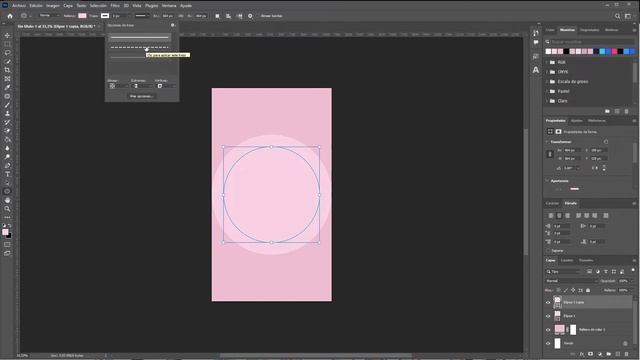The width and height of the screenshot is (640, 360).
Task: Hide the Elipse 1 copia layer
Action: point(548,302)
